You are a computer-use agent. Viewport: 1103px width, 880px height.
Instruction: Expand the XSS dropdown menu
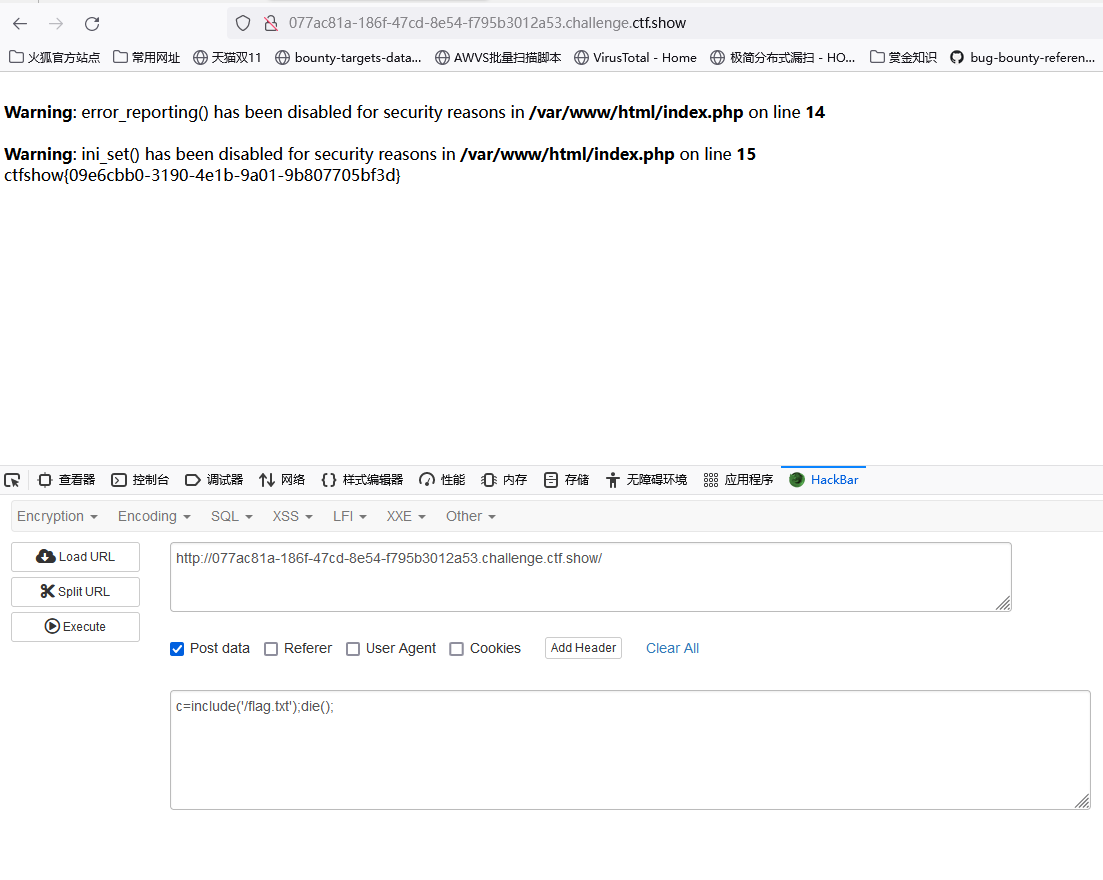coord(293,516)
